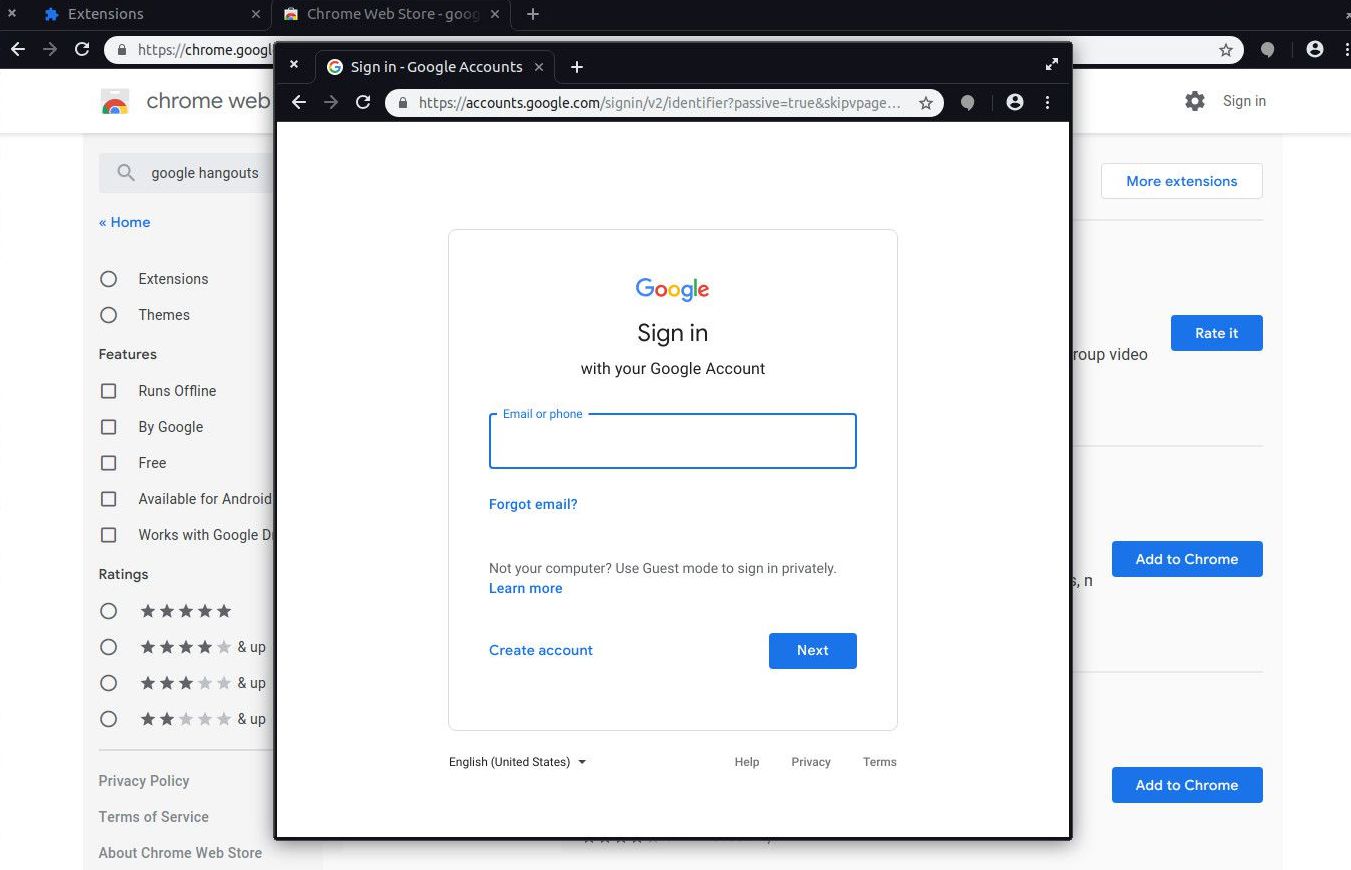Tick the Free checkbox
1351x870 pixels.
click(x=108, y=463)
